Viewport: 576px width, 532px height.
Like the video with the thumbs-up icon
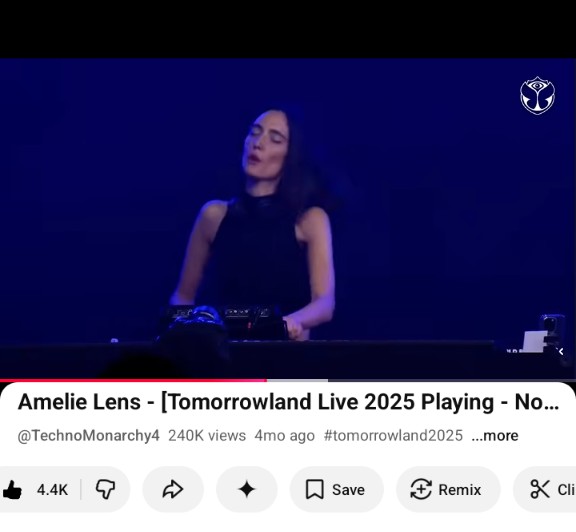[x=12, y=489]
